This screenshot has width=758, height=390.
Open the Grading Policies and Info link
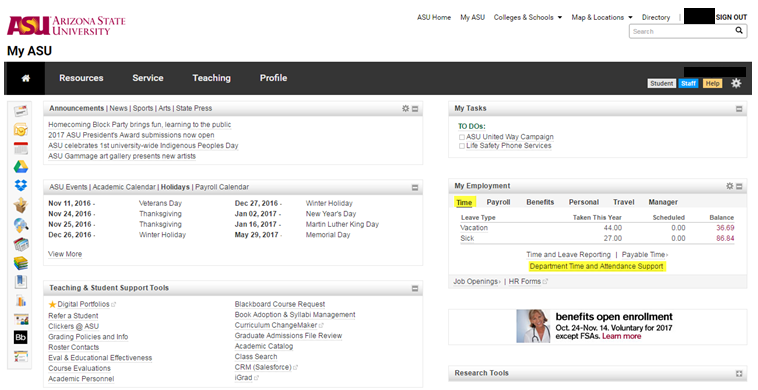click(x=88, y=337)
